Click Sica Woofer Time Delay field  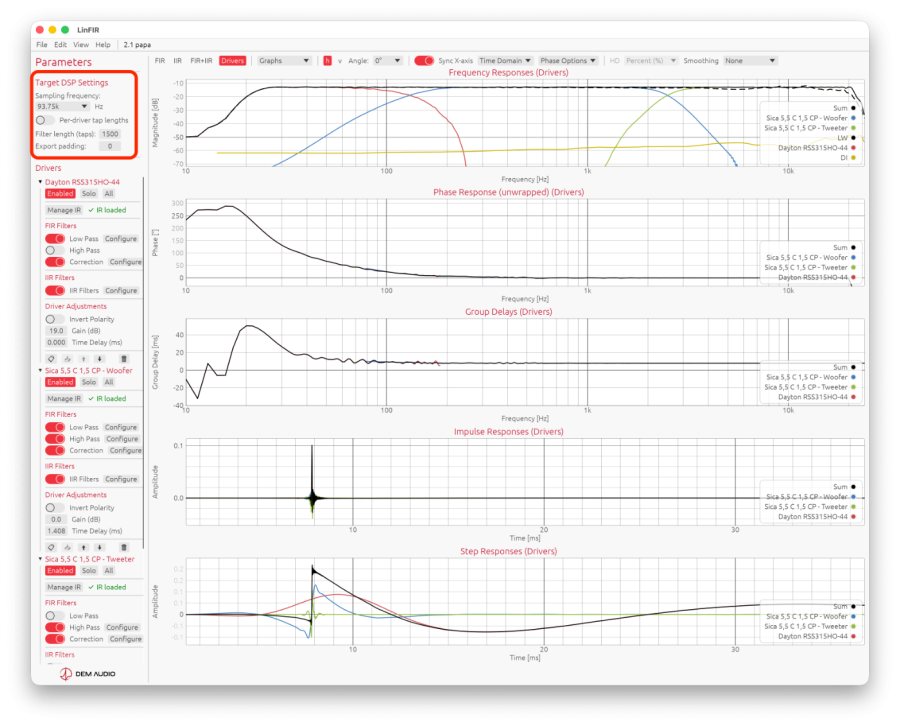pyautogui.click(x=56, y=531)
